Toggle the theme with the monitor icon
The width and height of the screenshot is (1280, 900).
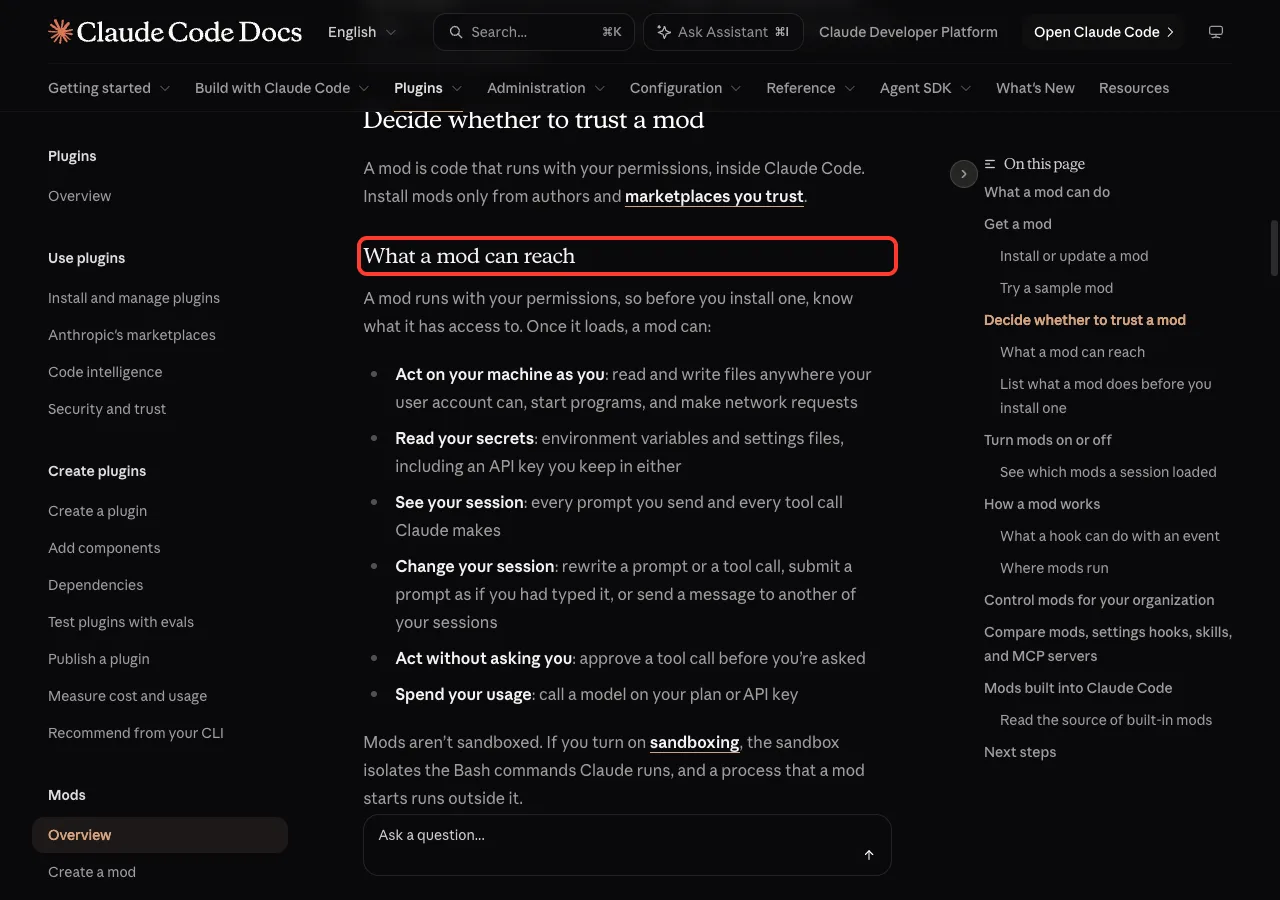1216,32
